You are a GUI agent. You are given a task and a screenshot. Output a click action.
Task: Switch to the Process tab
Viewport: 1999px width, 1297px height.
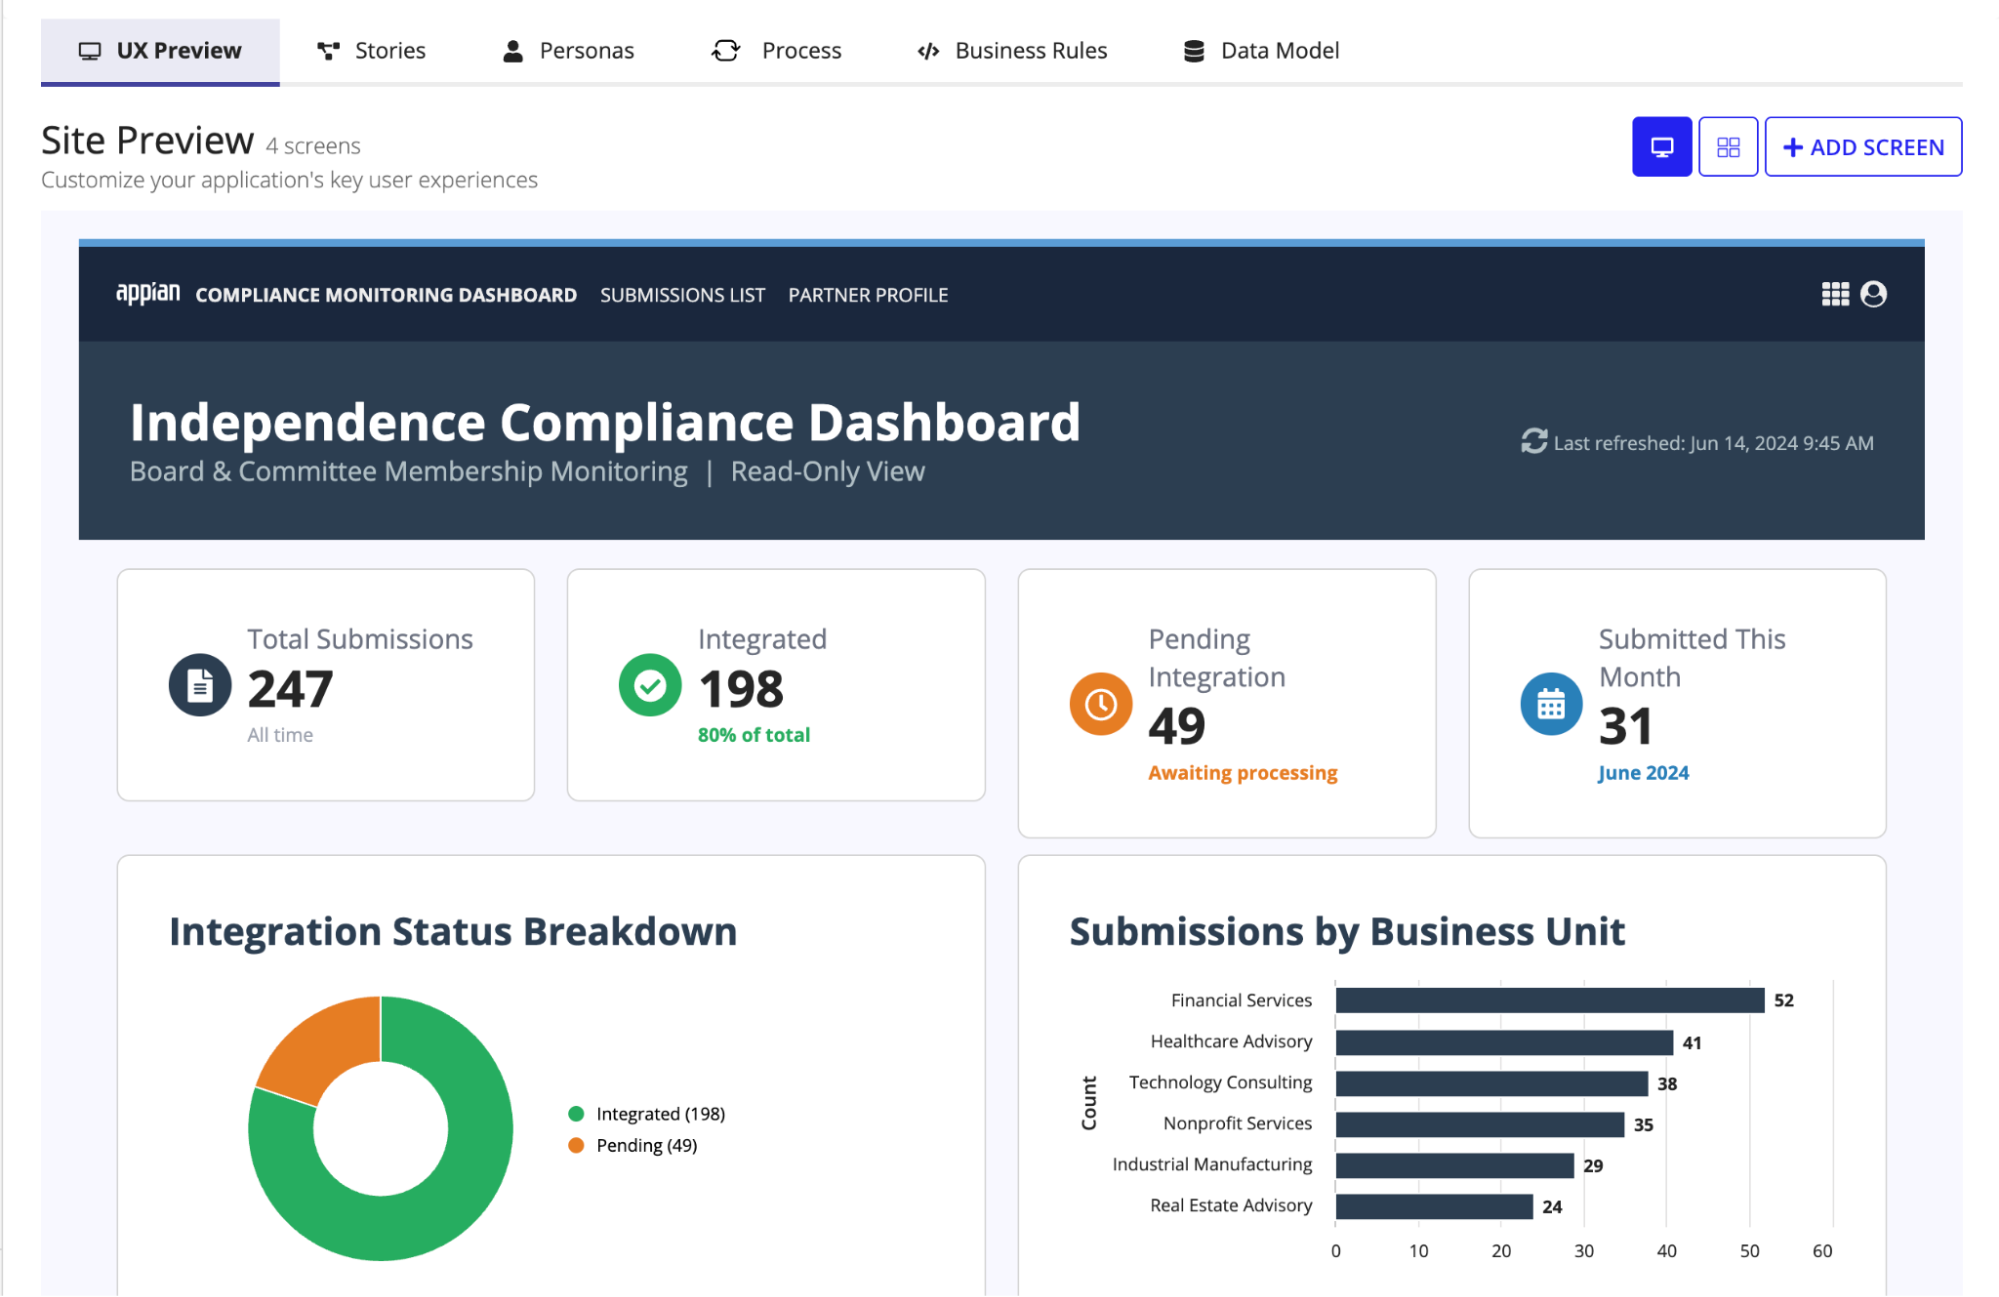click(x=776, y=51)
